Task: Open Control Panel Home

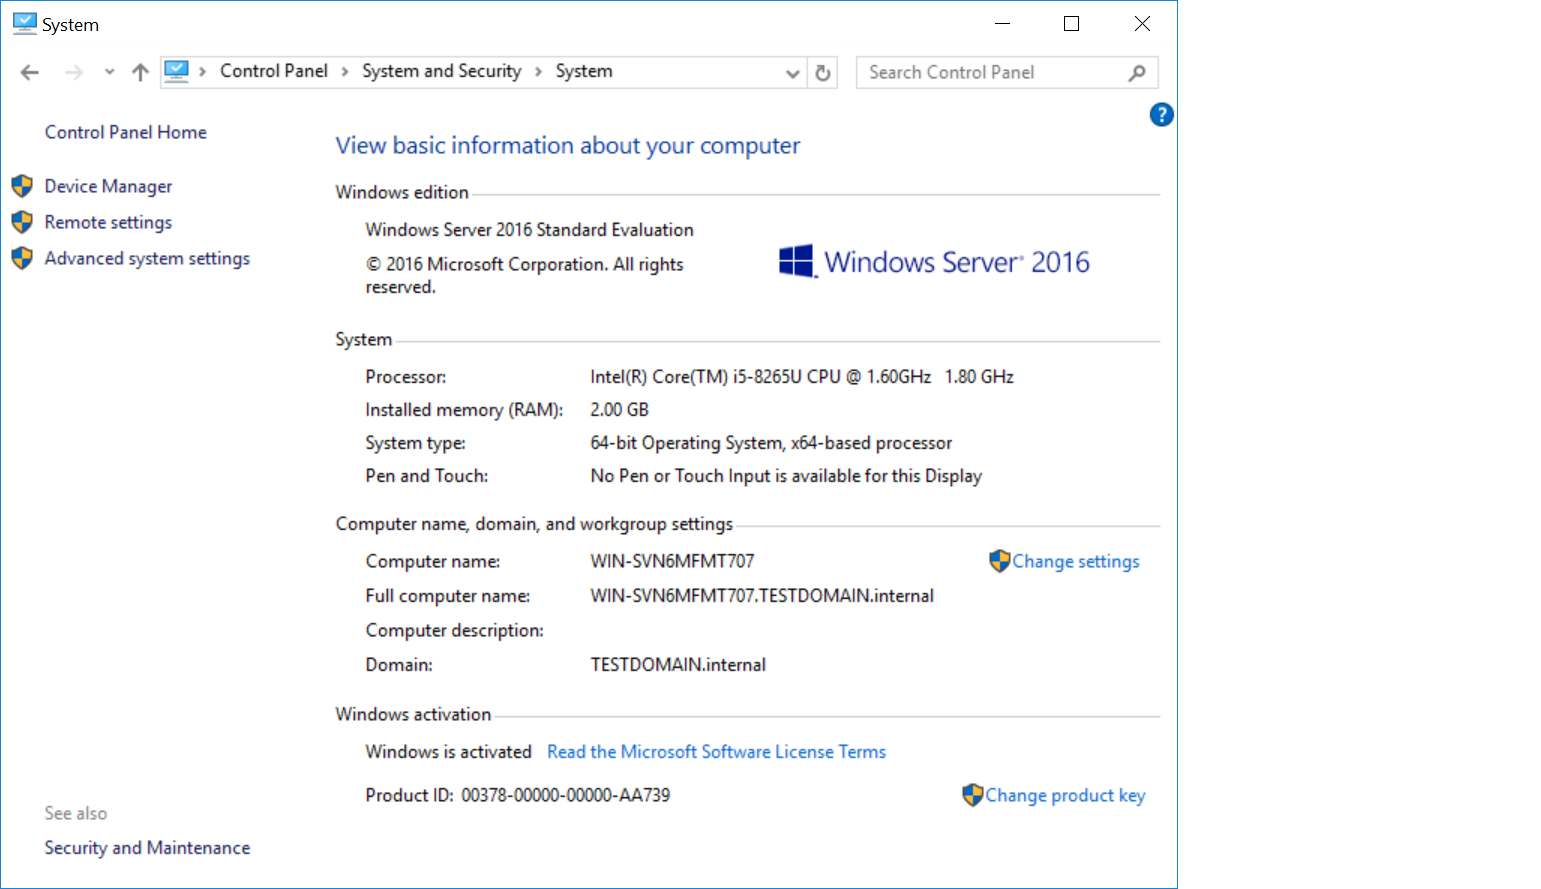Action: (126, 132)
